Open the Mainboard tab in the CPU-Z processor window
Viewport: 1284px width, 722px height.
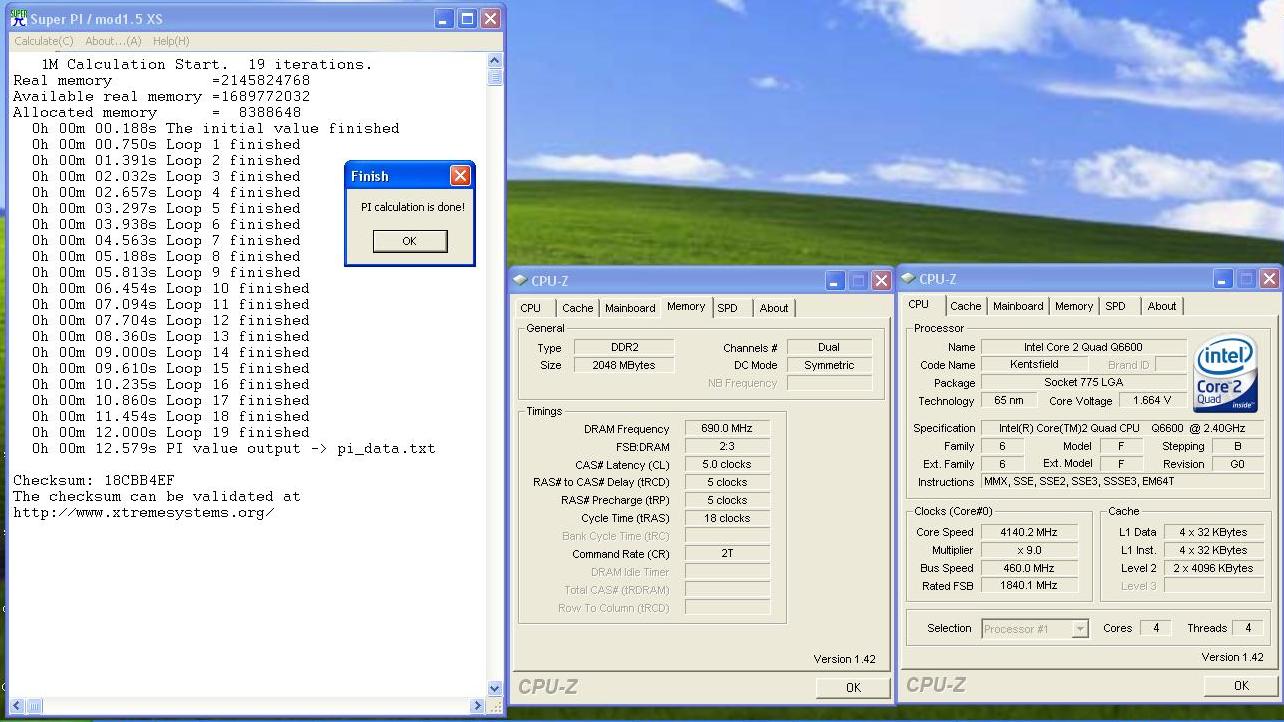click(1018, 306)
